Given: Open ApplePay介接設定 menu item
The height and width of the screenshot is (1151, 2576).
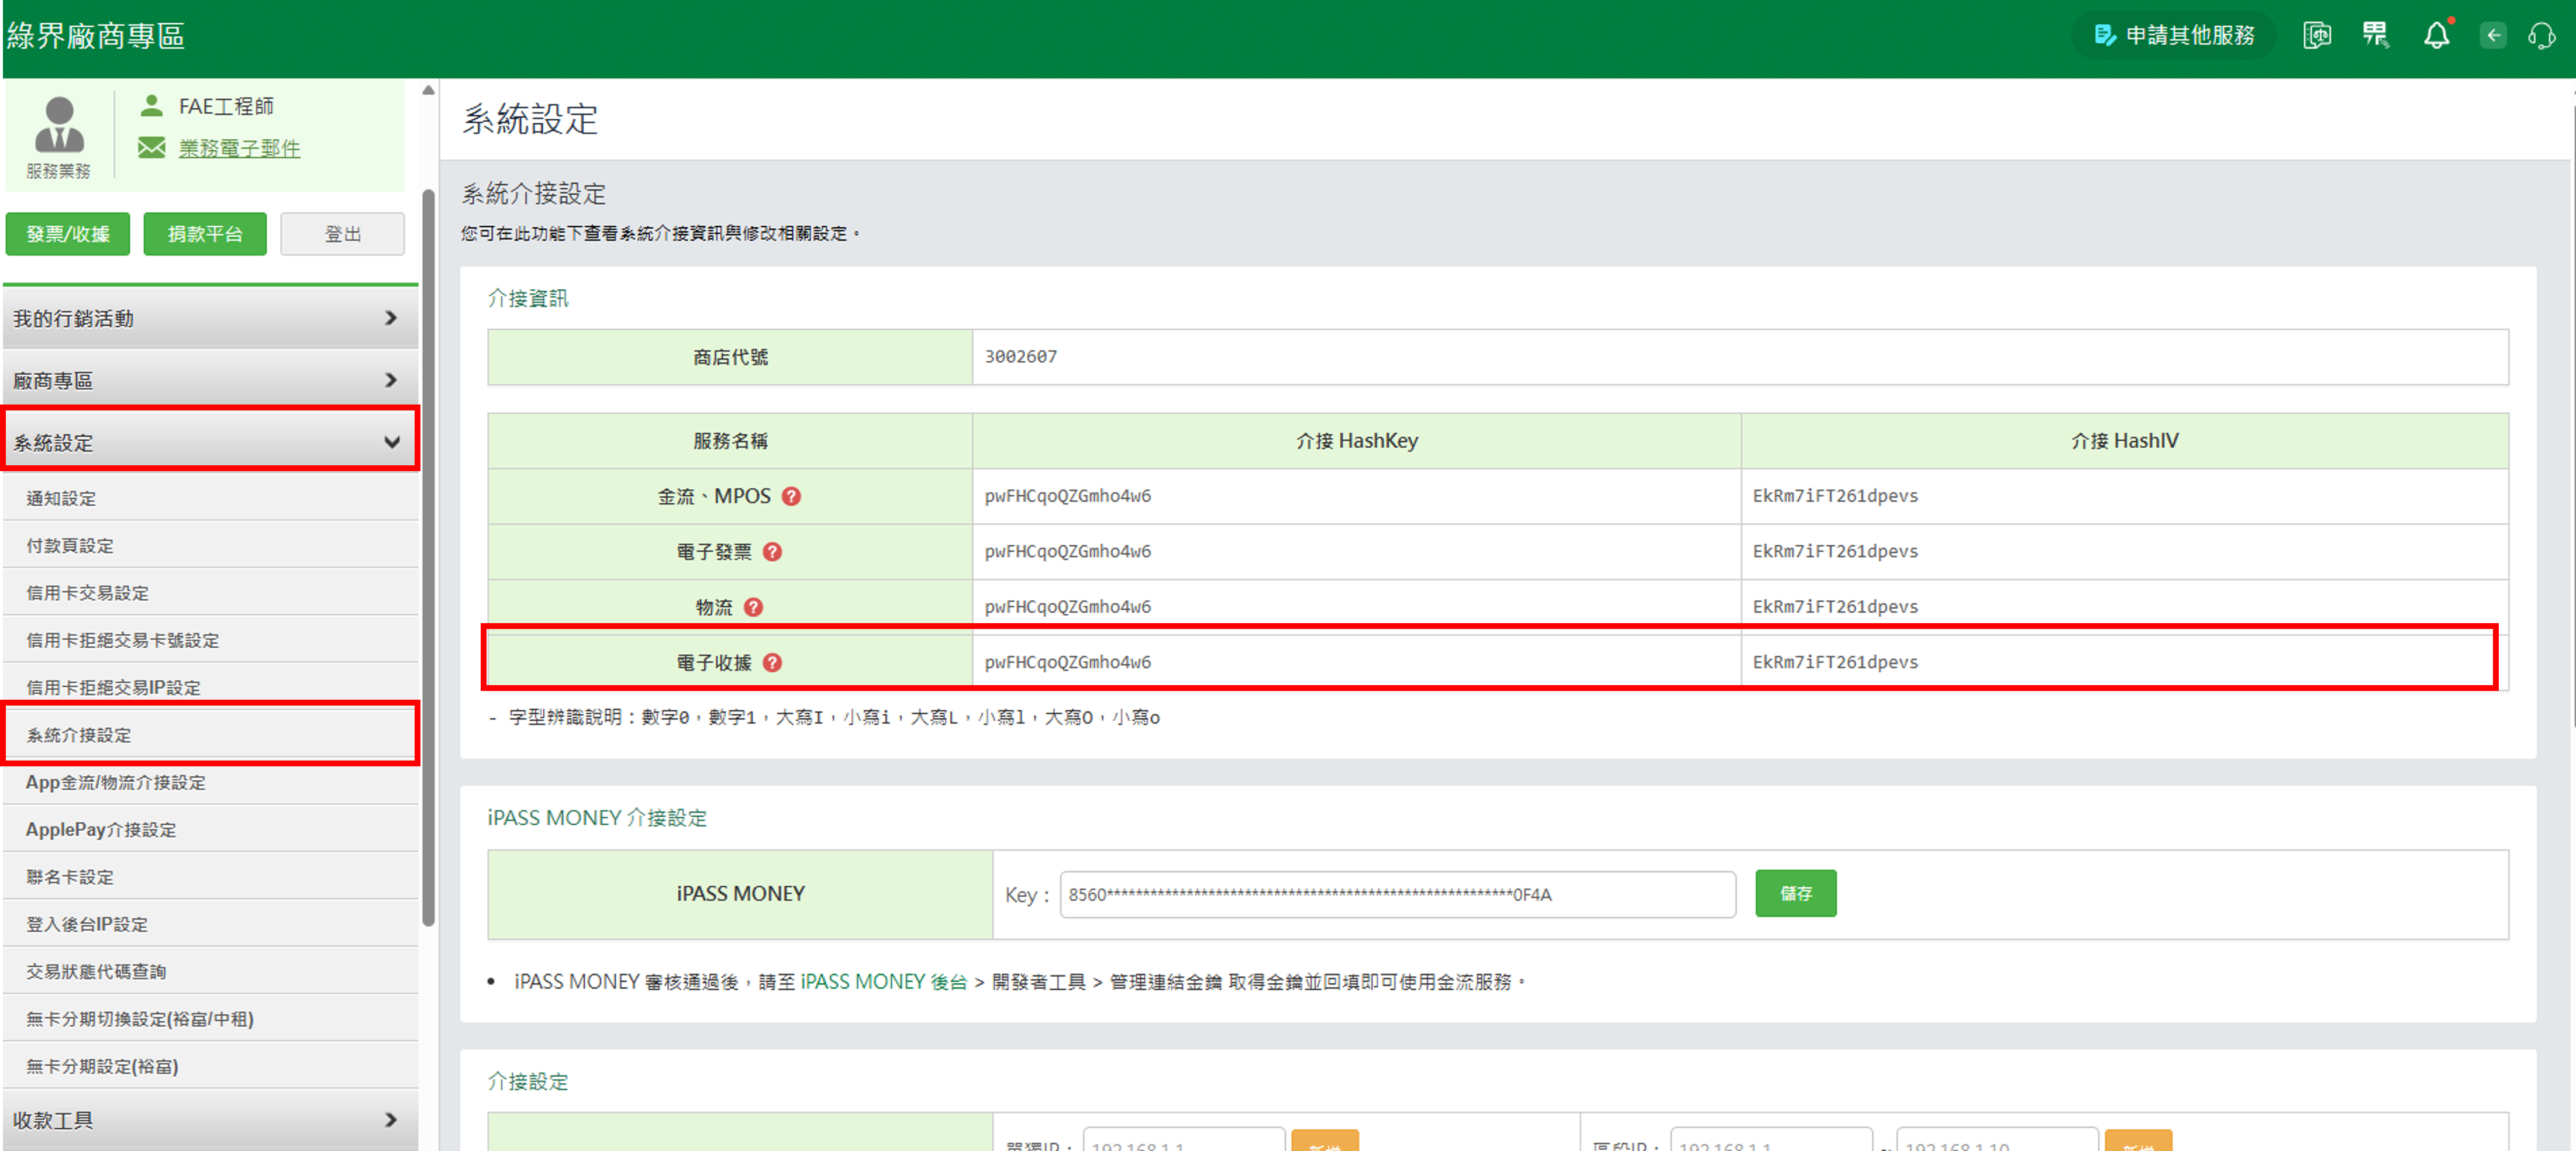Looking at the screenshot, I should click(x=101, y=829).
